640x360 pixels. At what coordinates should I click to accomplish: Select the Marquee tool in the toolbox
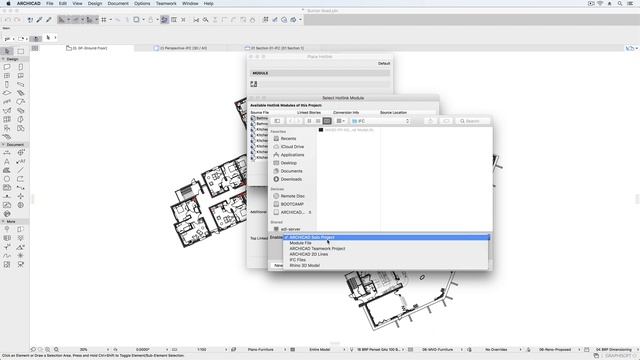pyautogui.click(x=21, y=51)
